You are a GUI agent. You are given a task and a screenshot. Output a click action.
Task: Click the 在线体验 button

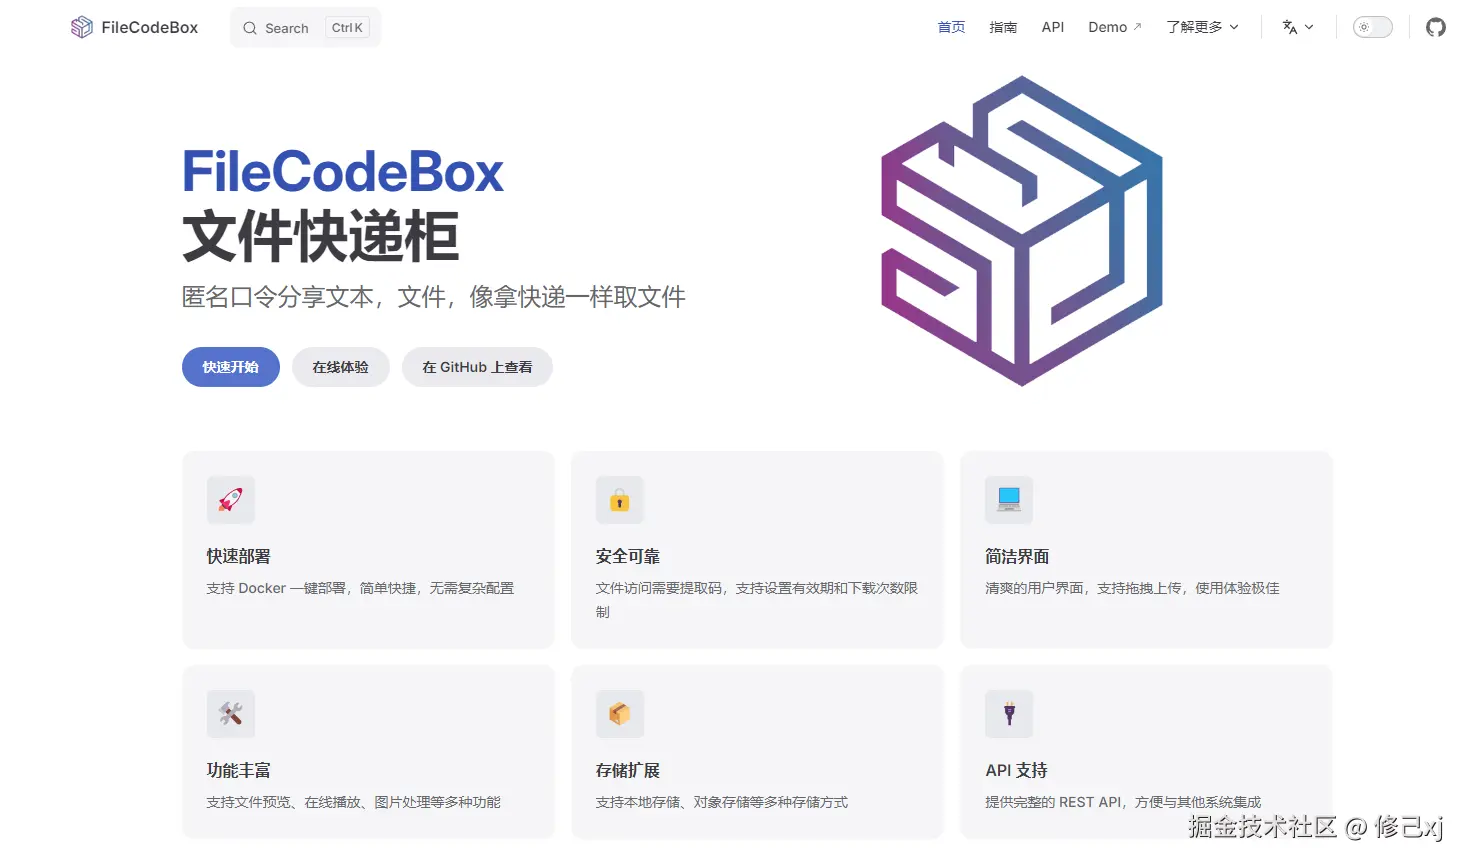[341, 367]
